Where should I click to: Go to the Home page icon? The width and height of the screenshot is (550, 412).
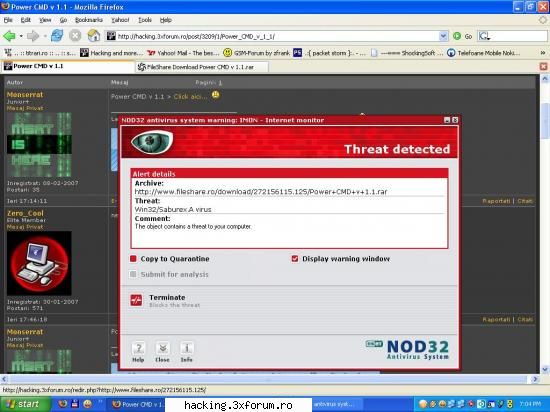pos(94,36)
